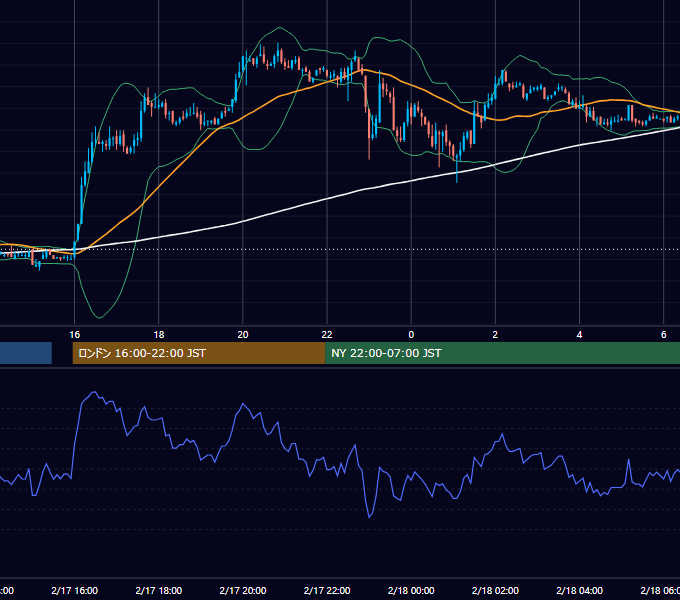Click the 6 hour label on upper time axis
The height and width of the screenshot is (600, 680).
coord(664,335)
